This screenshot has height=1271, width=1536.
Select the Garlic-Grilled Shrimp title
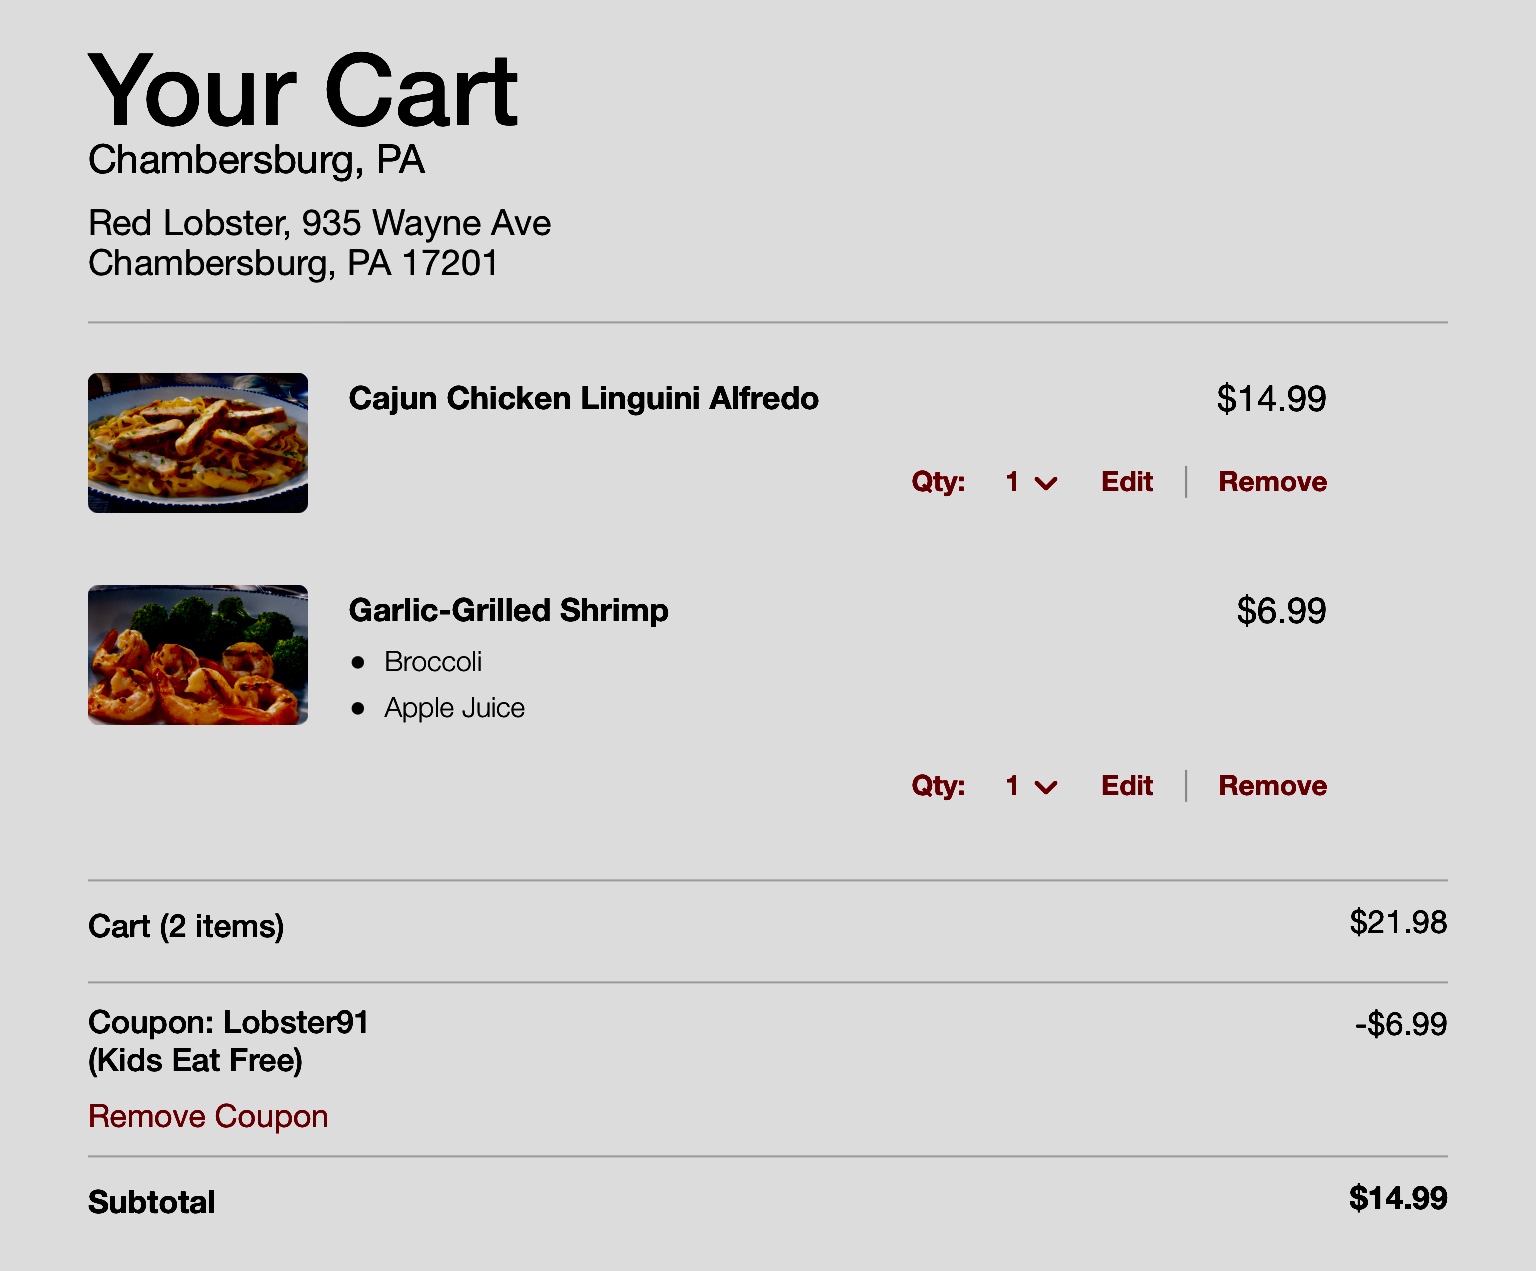[508, 610]
